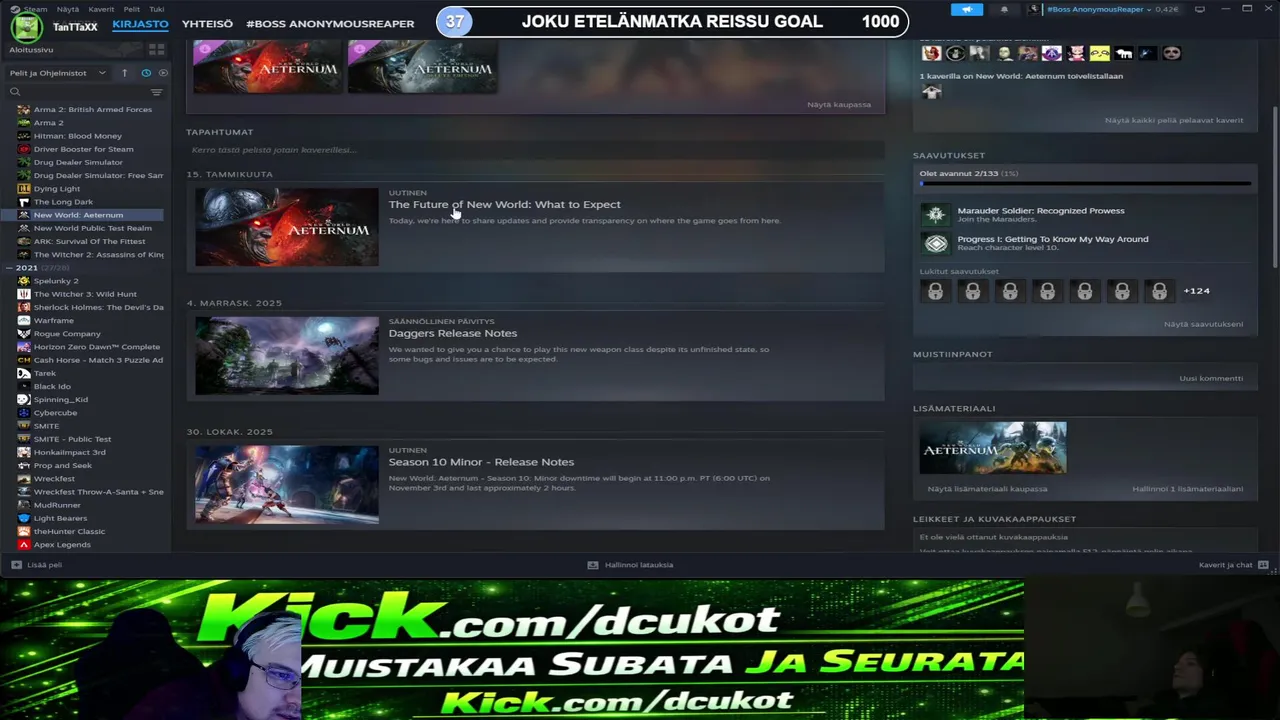Click the Uusi kommentti button
Viewport: 1280px width, 720px height.
pos(1211,378)
